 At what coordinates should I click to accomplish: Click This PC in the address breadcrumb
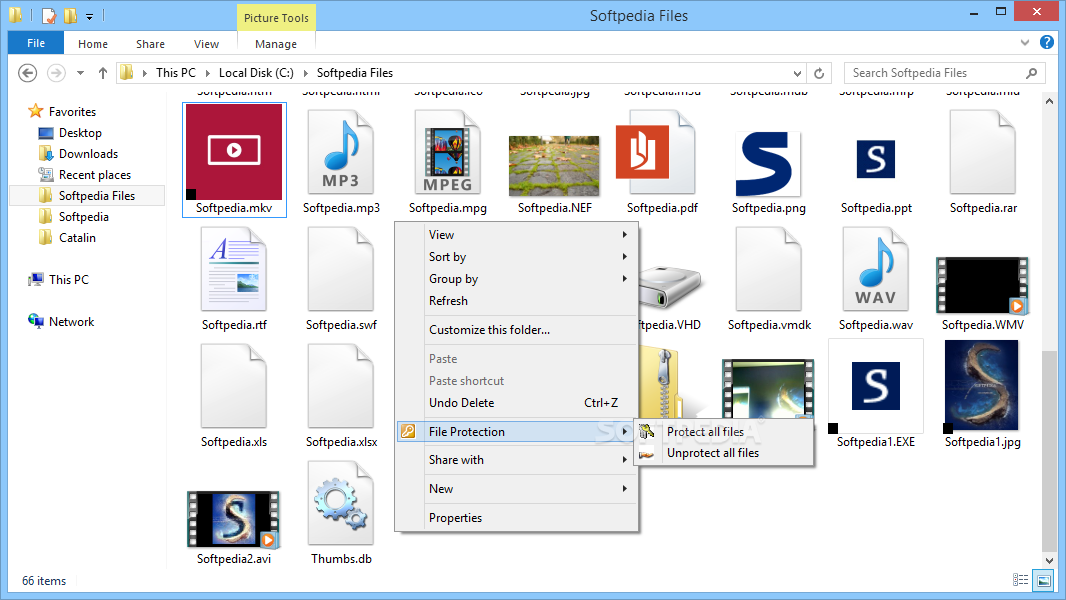(x=175, y=73)
